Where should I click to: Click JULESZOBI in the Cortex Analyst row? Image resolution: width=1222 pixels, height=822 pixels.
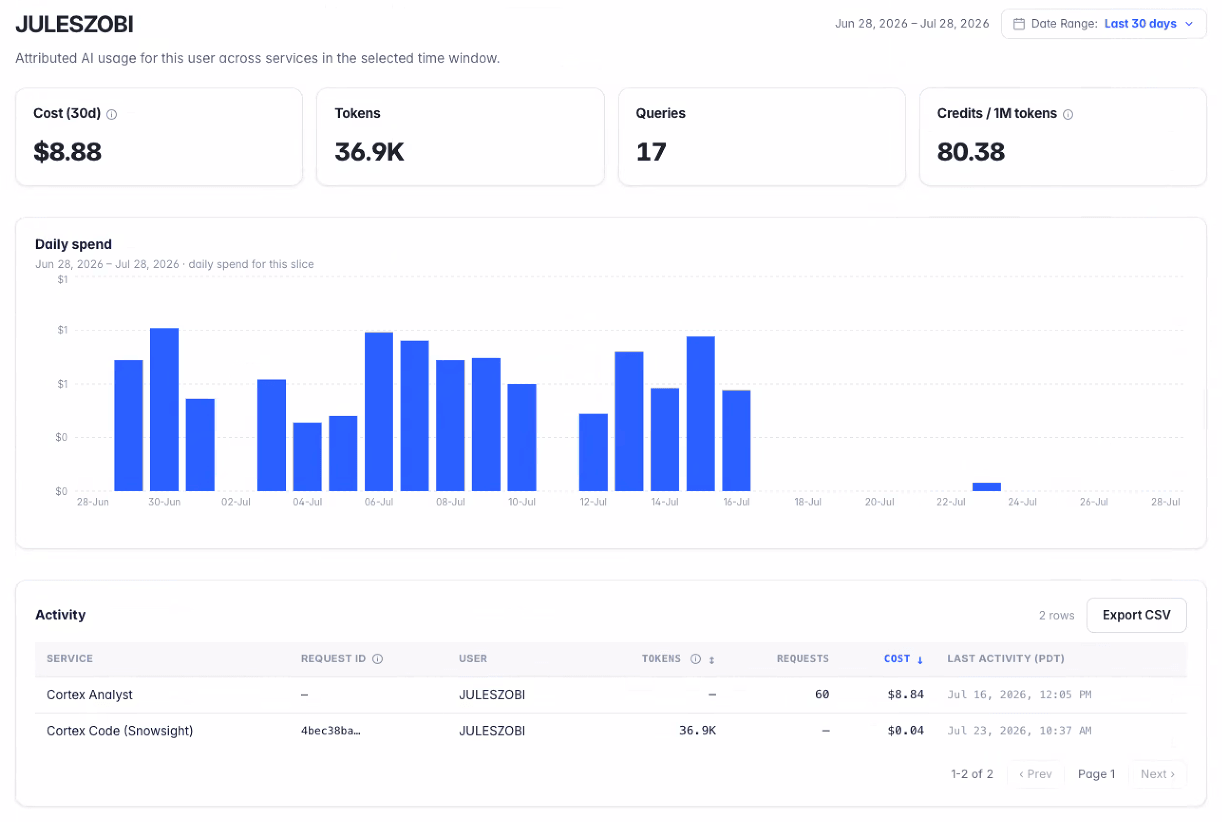pyautogui.click(x=492, y=695)
